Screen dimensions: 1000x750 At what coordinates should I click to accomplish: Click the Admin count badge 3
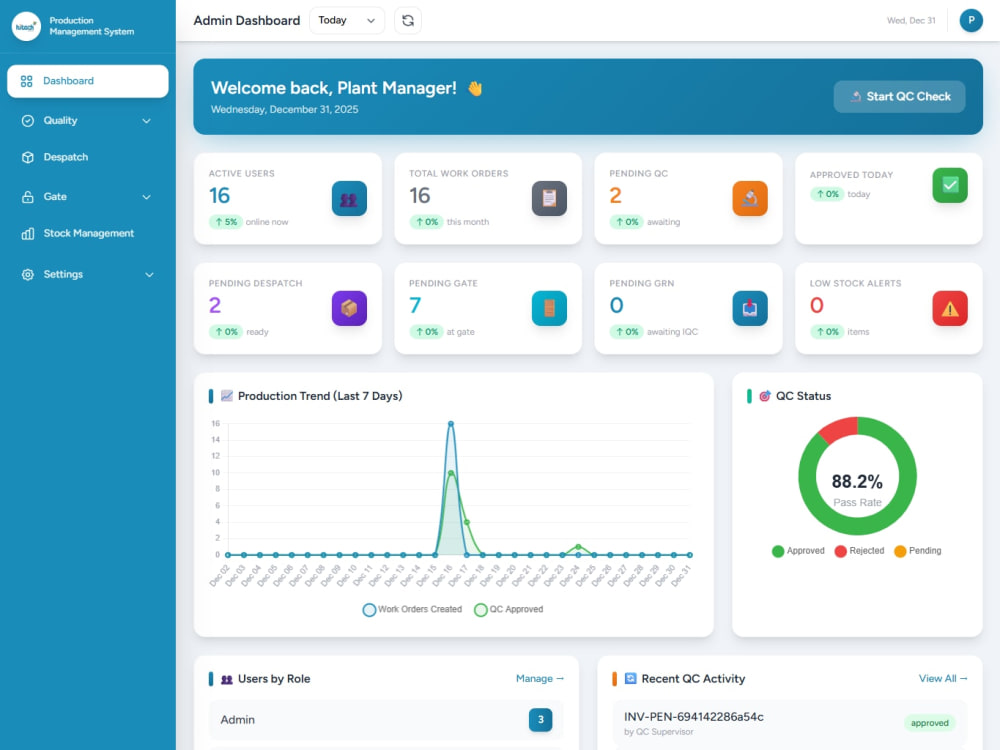(x=540, y=719)
